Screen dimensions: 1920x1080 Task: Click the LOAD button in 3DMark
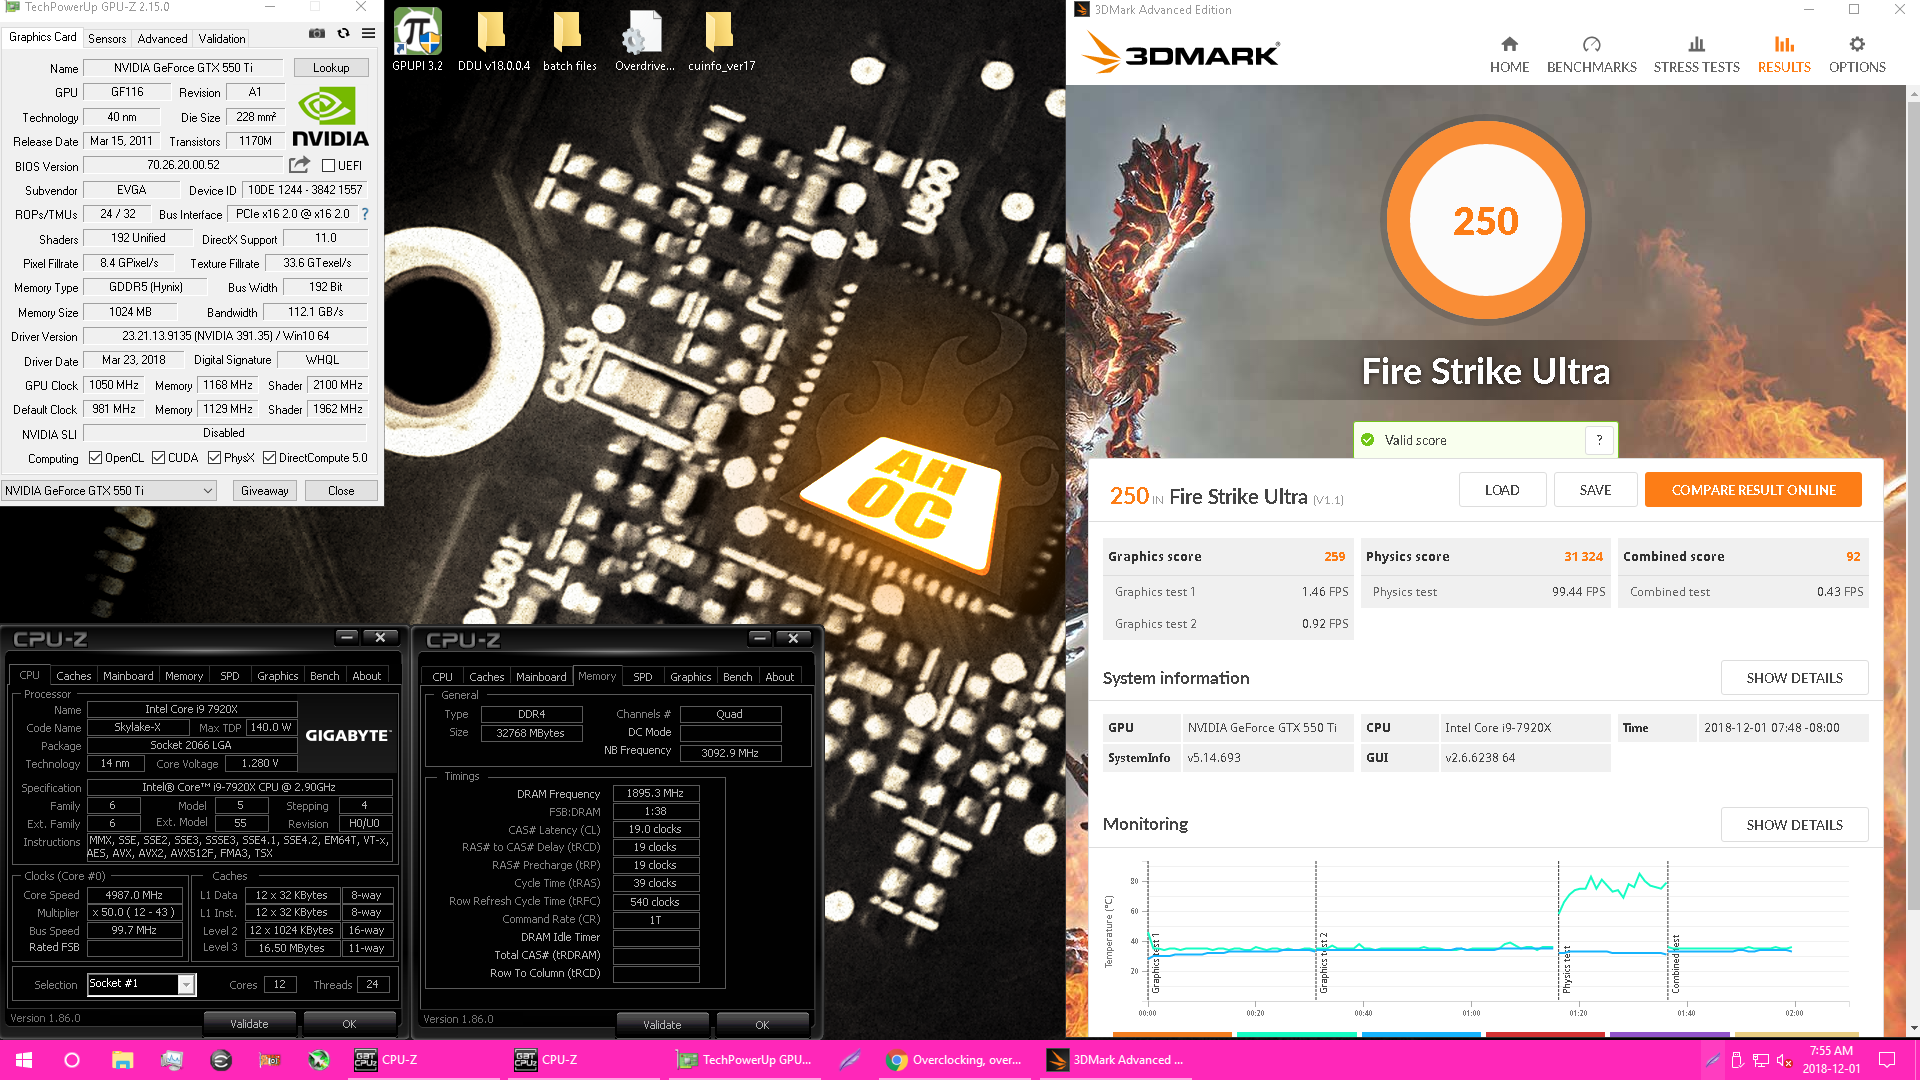pyautogui.click(x=1502, y=490)
